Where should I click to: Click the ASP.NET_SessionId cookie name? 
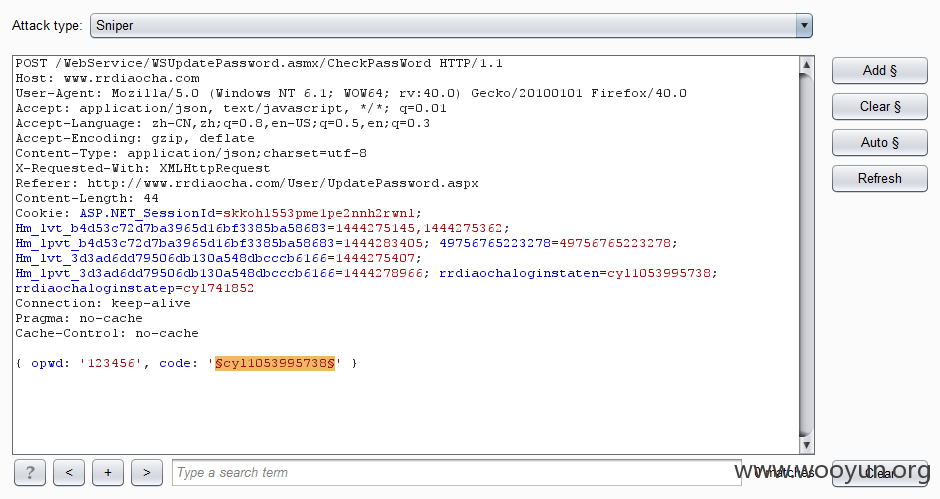147,214
